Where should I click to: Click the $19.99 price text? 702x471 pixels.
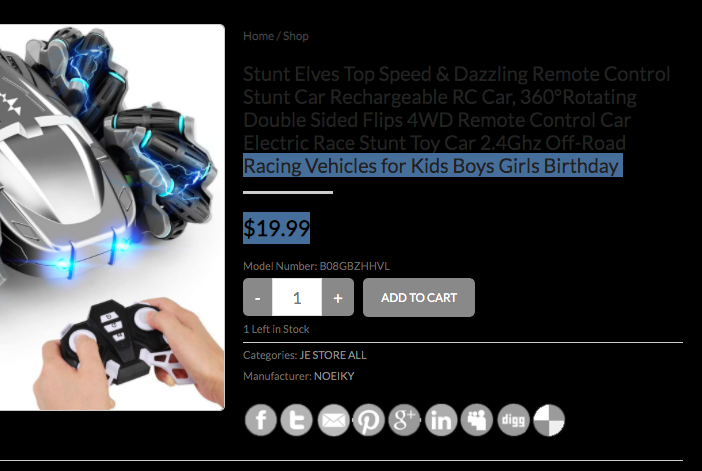click(x=276, y=228)
